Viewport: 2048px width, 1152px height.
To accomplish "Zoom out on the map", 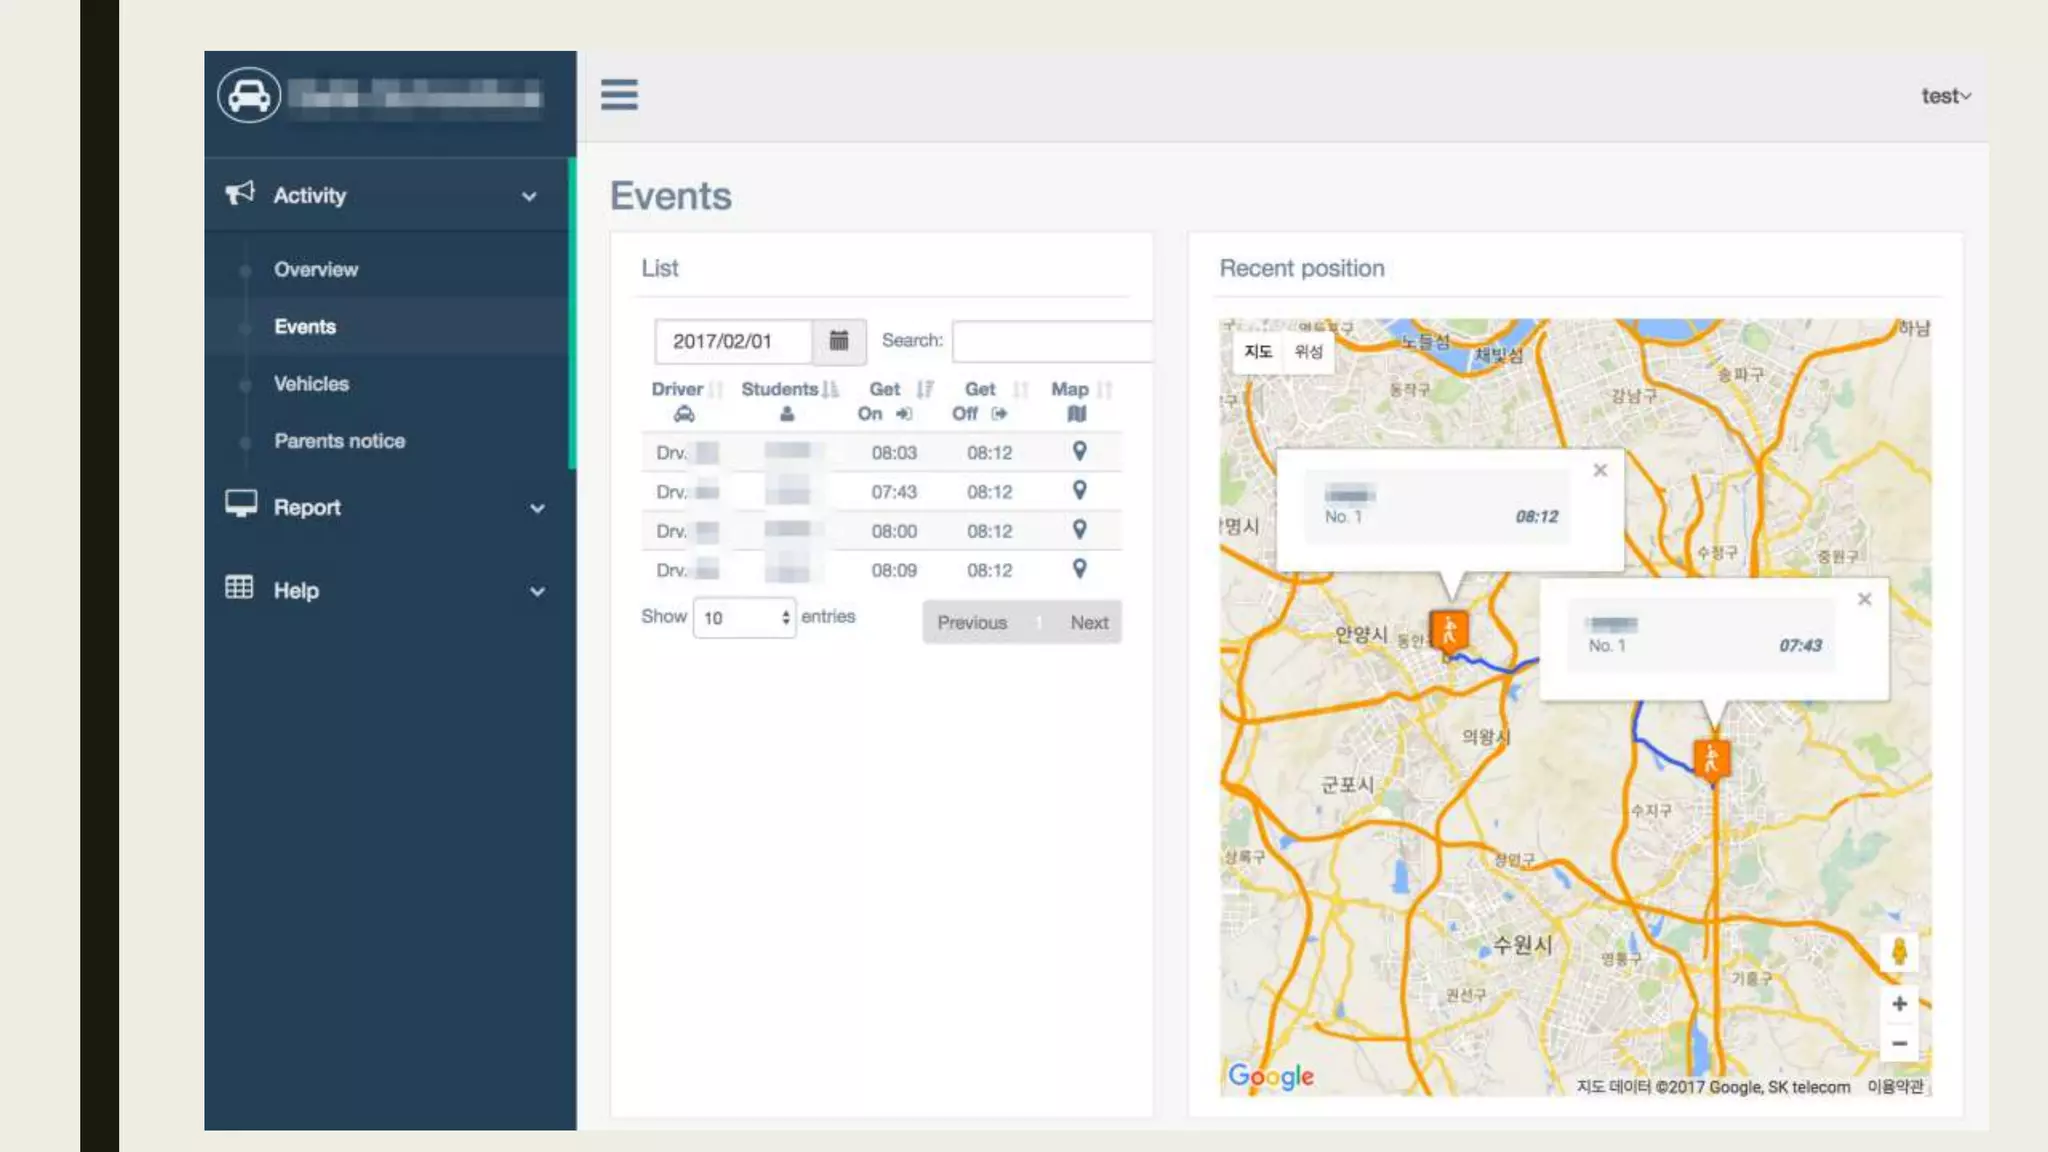I will (x=1899, y=1044).
